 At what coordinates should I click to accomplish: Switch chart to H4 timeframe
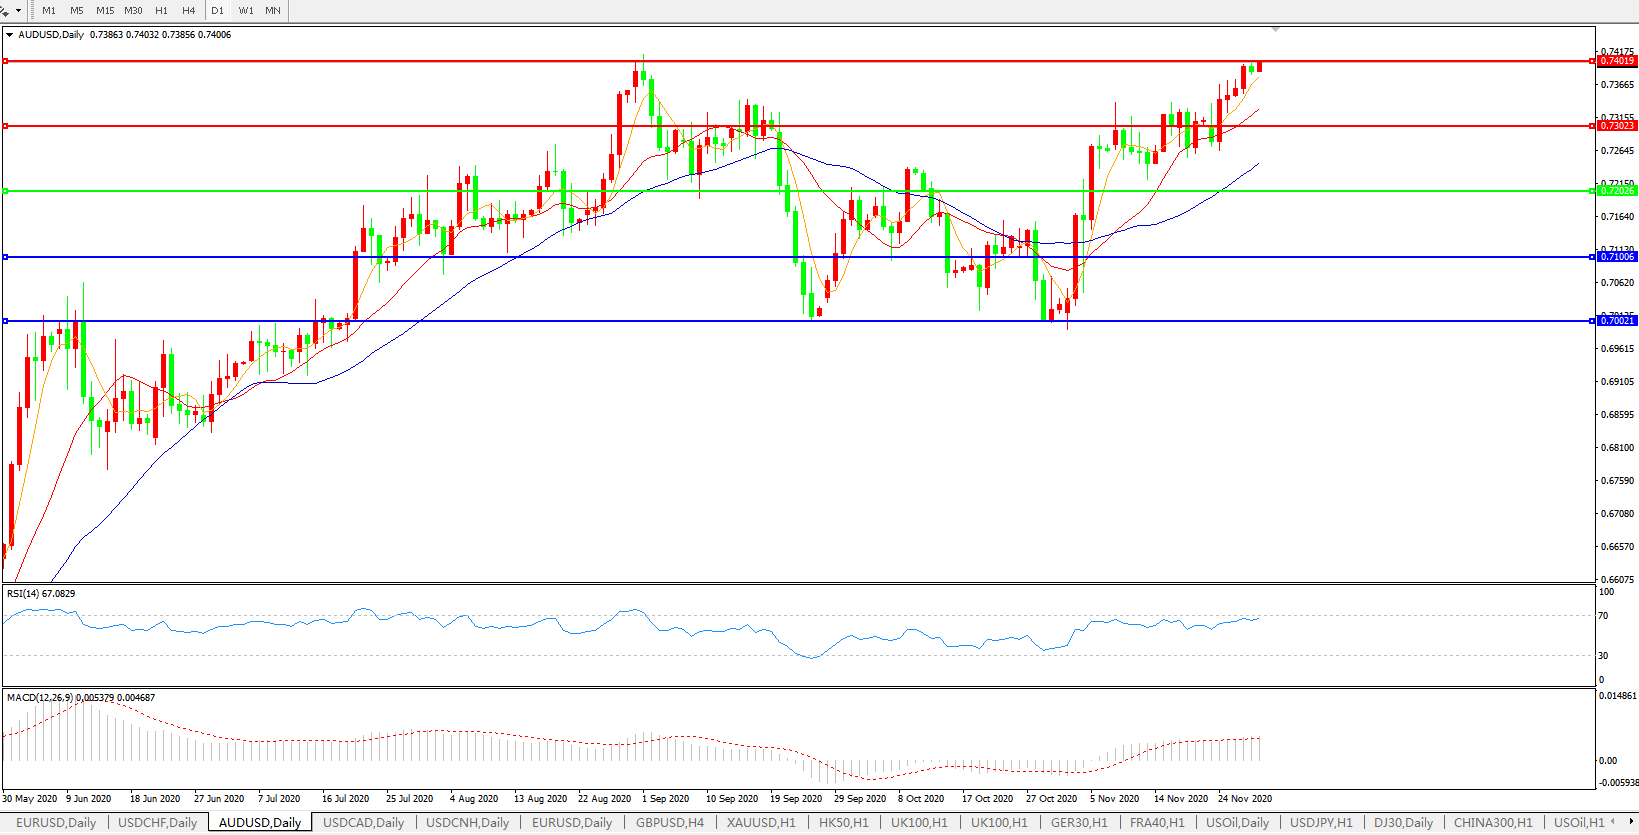coord(188,11)
